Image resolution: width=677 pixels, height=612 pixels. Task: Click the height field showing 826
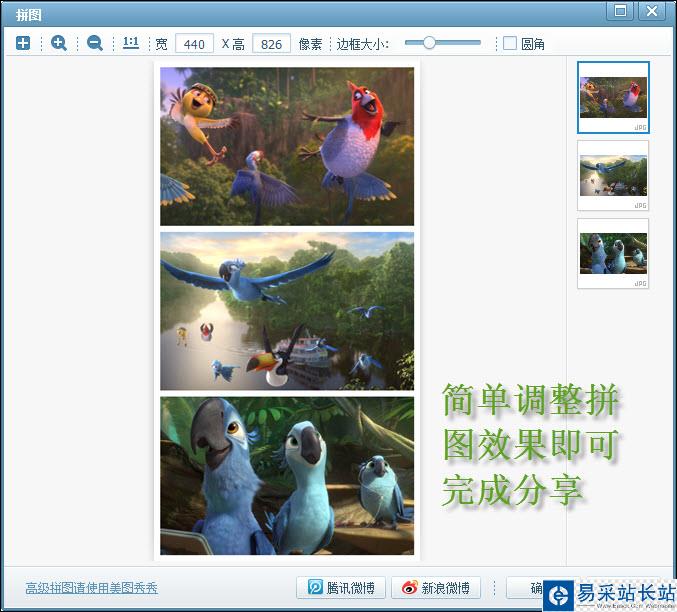[271, 44]
